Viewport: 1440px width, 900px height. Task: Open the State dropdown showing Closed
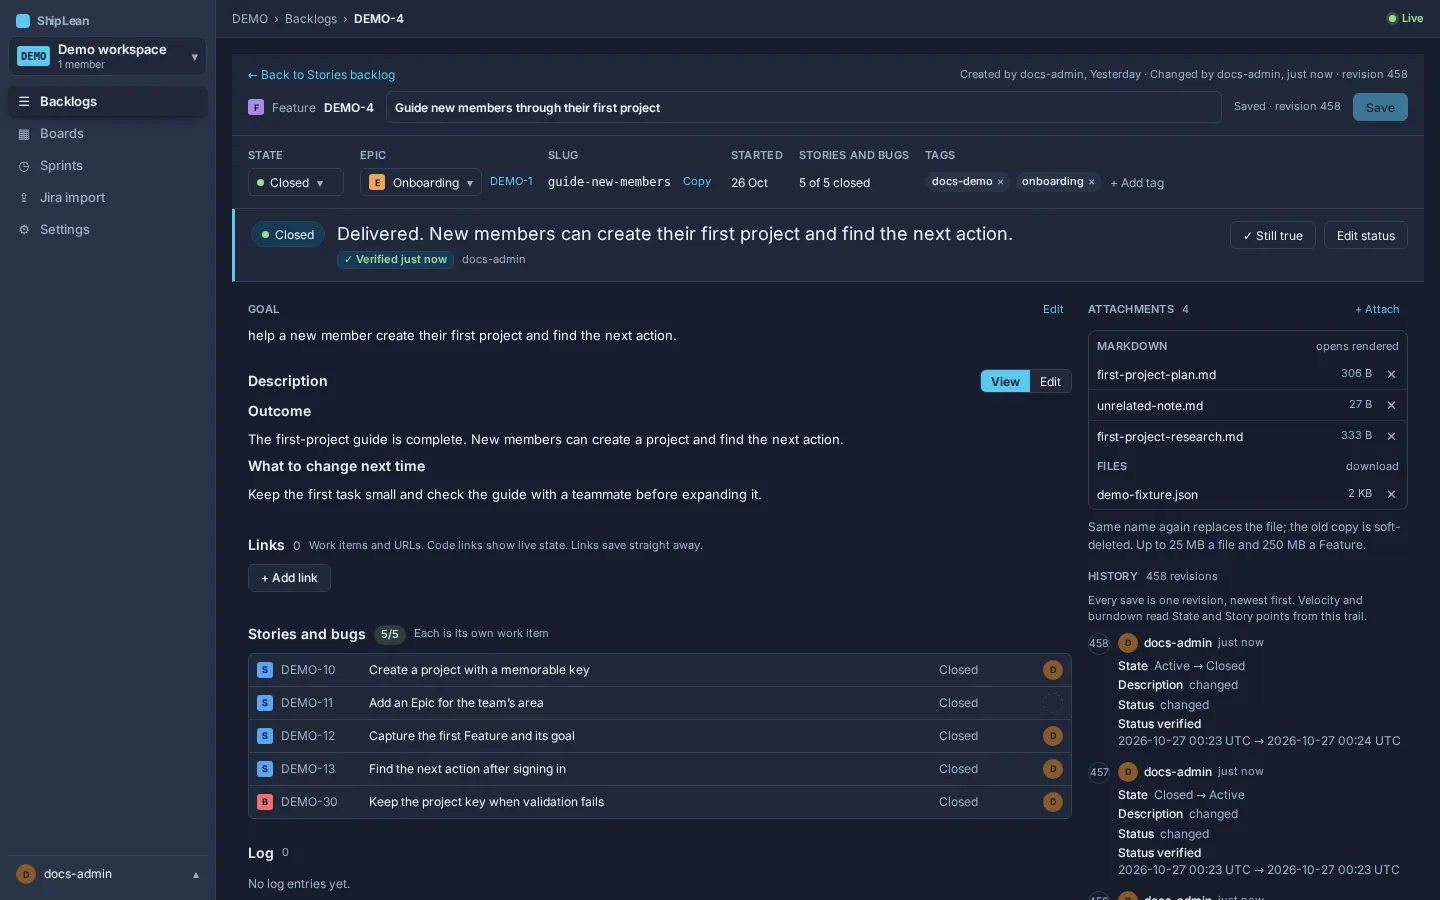point(295,183)
